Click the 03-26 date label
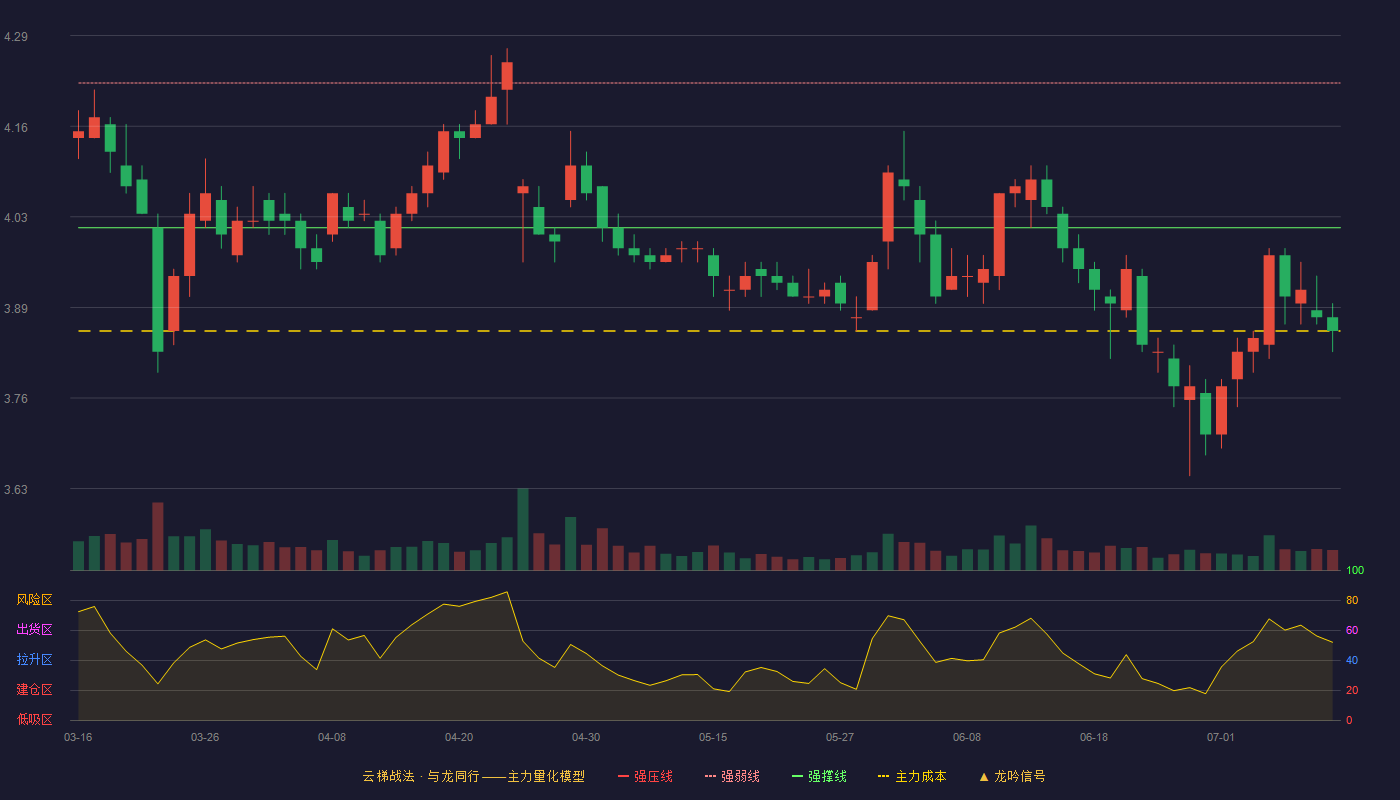This screenshot has width=1400, height=800. pyautogui.click(x=205, y=737)
